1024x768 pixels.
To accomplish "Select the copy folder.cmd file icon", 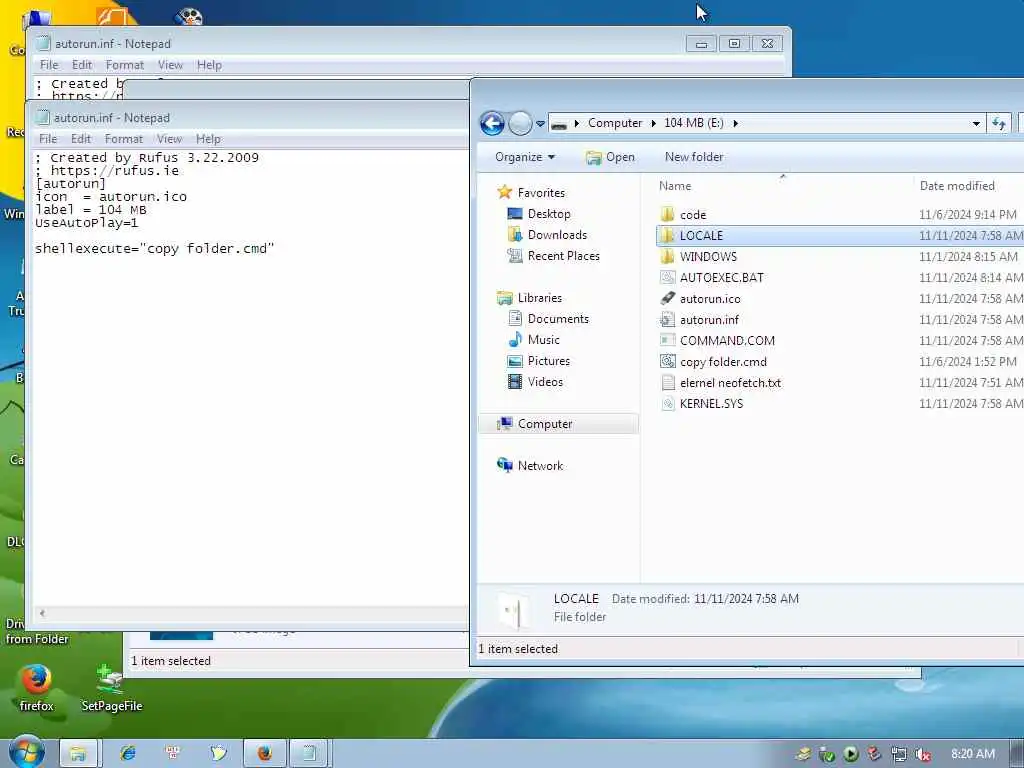I will pos(667,361).
